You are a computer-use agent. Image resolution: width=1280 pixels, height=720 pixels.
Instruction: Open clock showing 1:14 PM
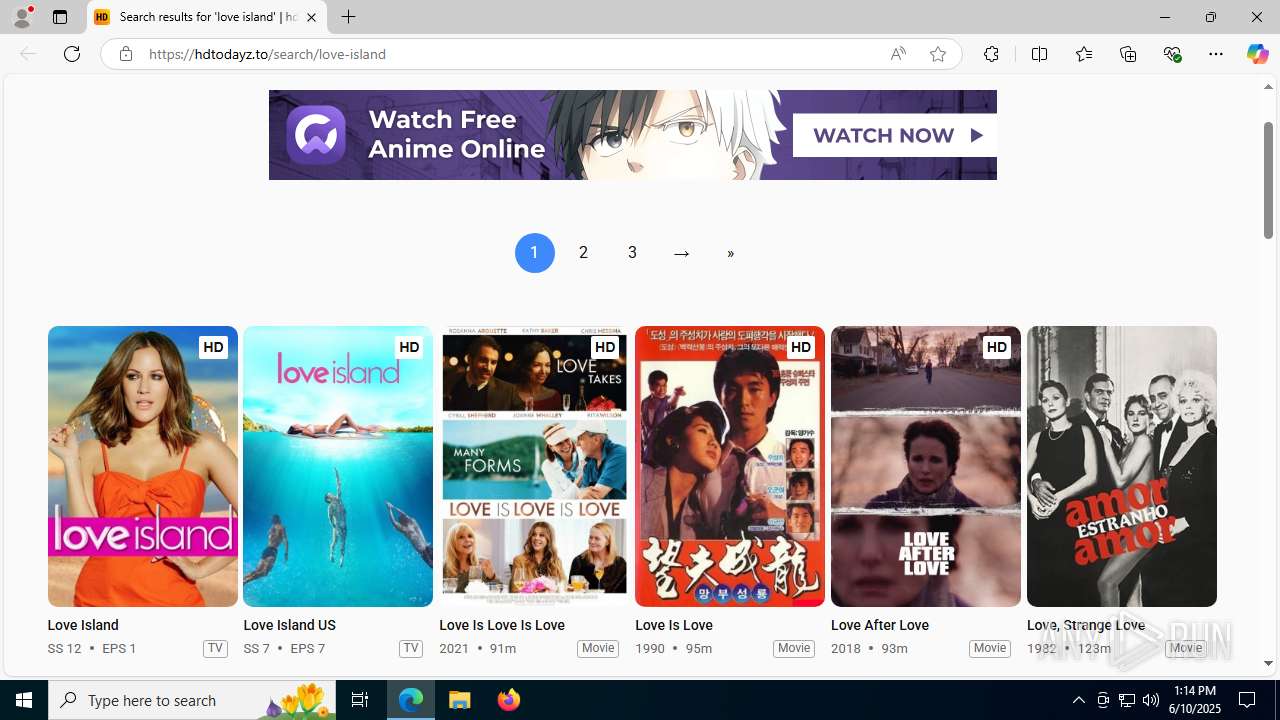[x=1193, y=700]
